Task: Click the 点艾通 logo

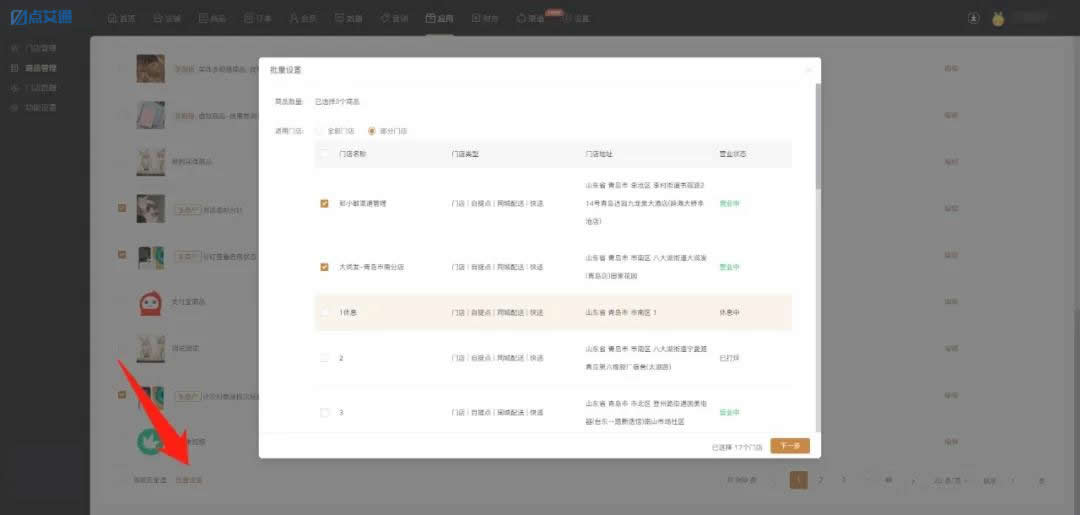Action: click(x=41, y=17)
